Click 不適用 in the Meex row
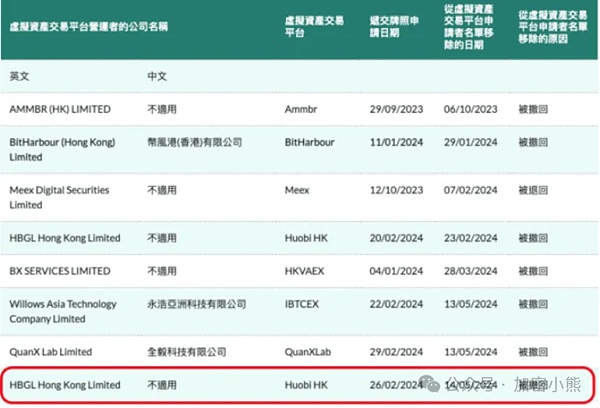Image resolution: width=600 pixels, height=408 pixels. tap(162, 190)
